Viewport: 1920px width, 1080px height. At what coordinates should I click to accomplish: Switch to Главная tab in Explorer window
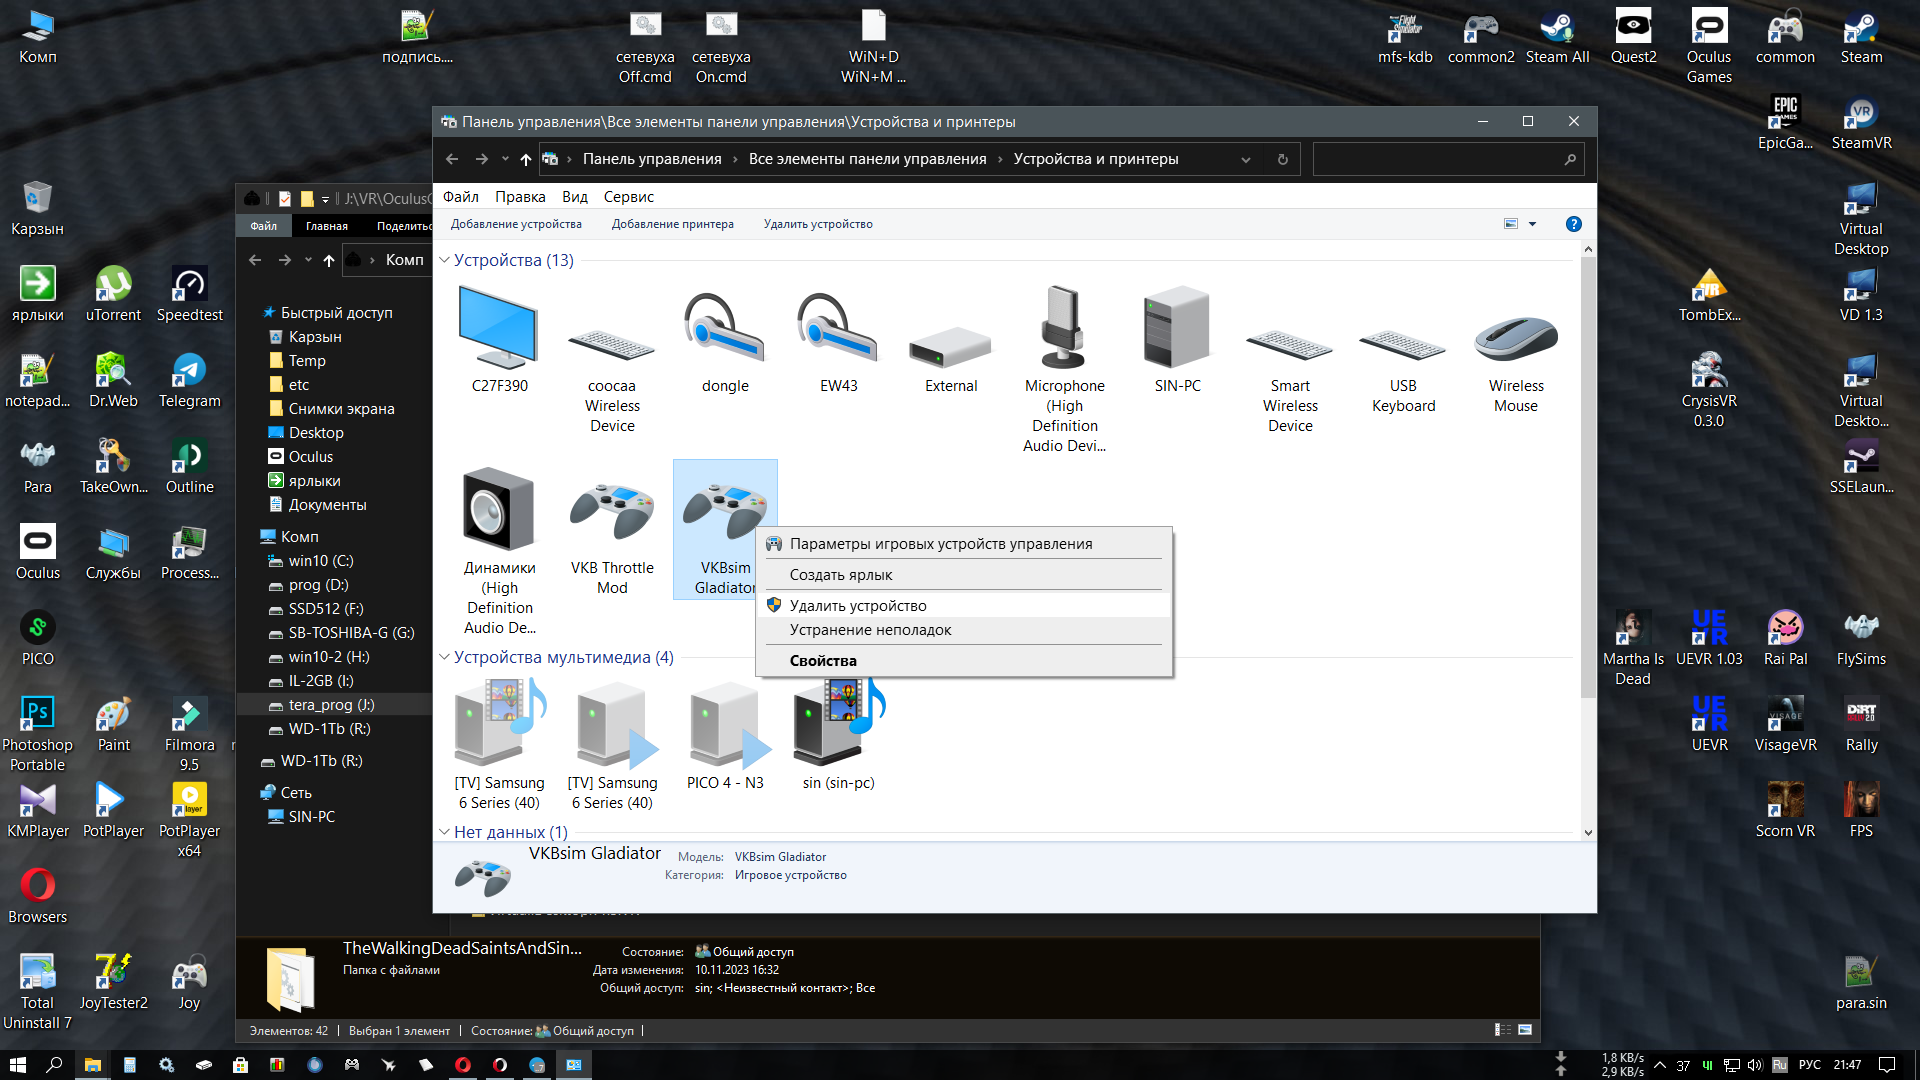(327, 226)
